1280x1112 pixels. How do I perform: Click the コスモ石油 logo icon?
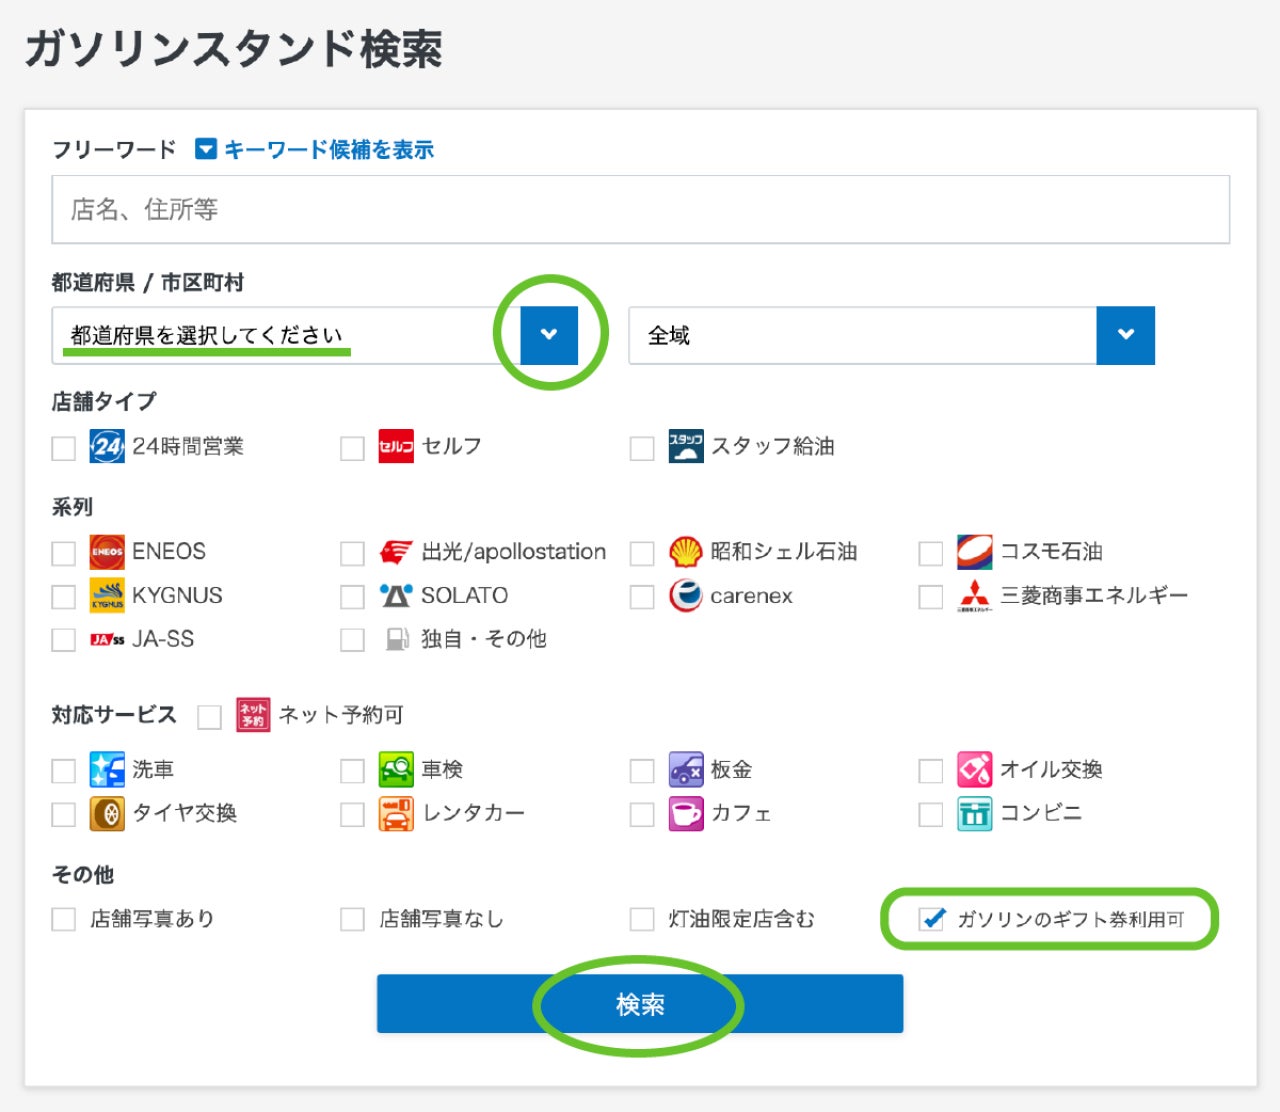click(974, 552)
